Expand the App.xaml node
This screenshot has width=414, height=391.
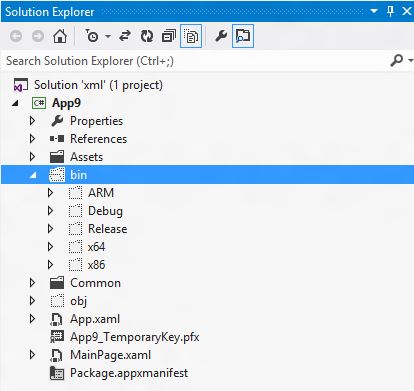(x=32, y=319)
